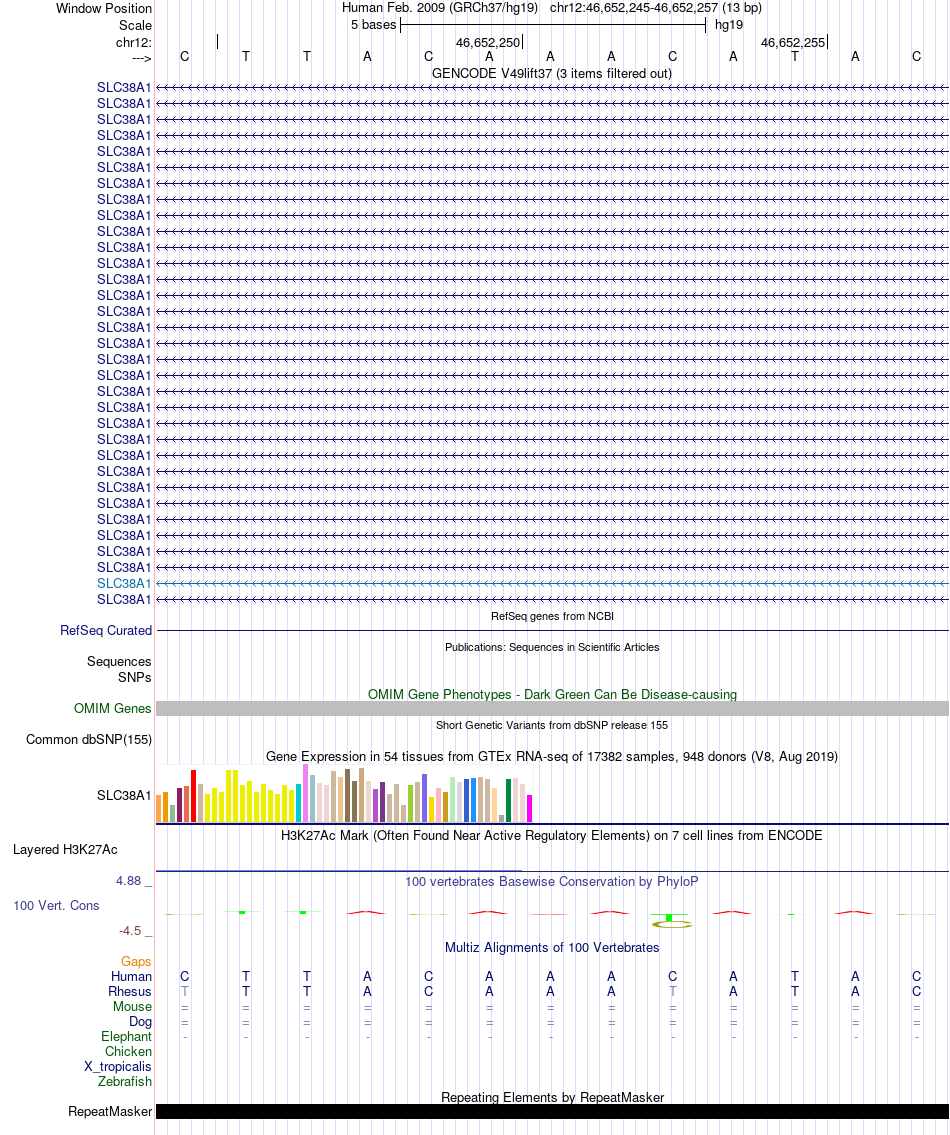Select the Dog species label
Viewport: 950px width, 1135px height.
[140, 1022]
